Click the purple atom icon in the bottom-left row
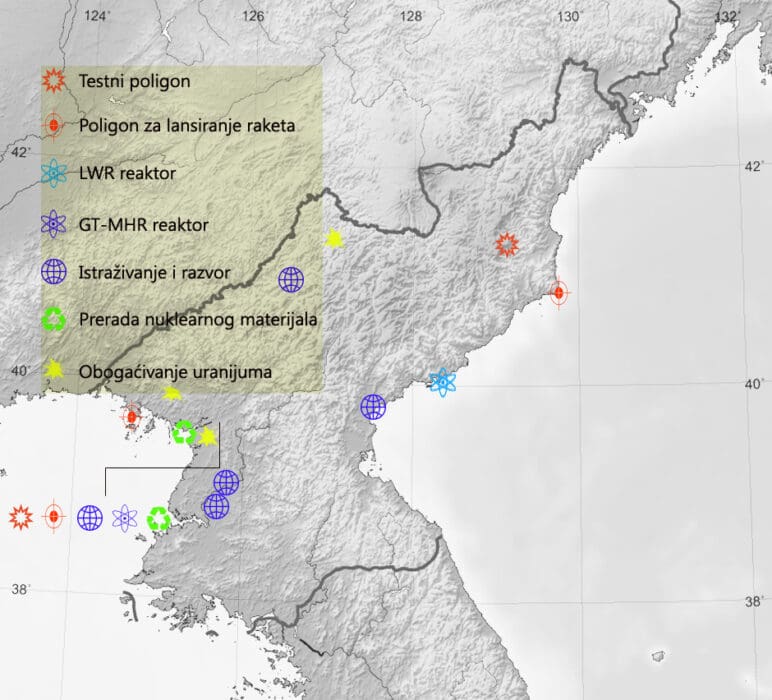The image size is (772, 700). point(125,517)
